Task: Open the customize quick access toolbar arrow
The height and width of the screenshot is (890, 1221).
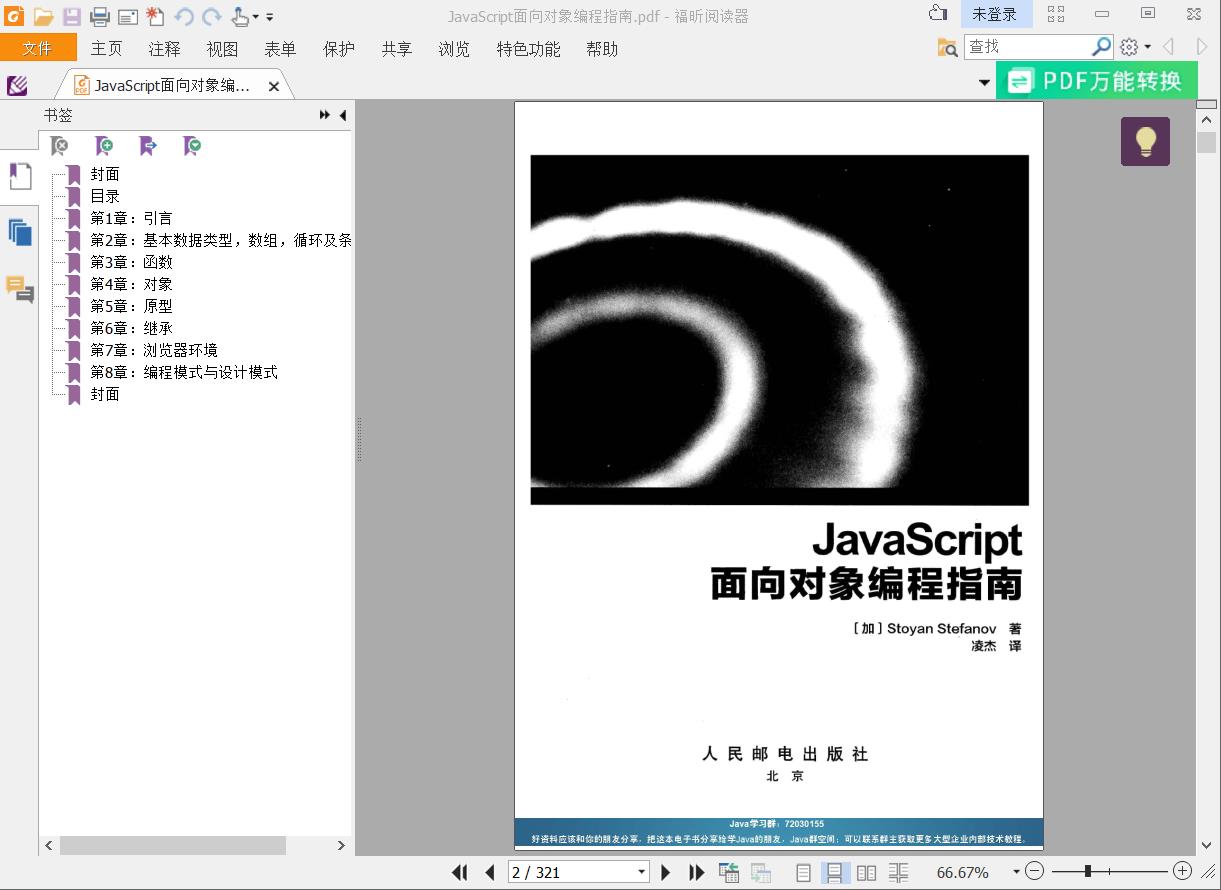Action: tap(270, 17)
